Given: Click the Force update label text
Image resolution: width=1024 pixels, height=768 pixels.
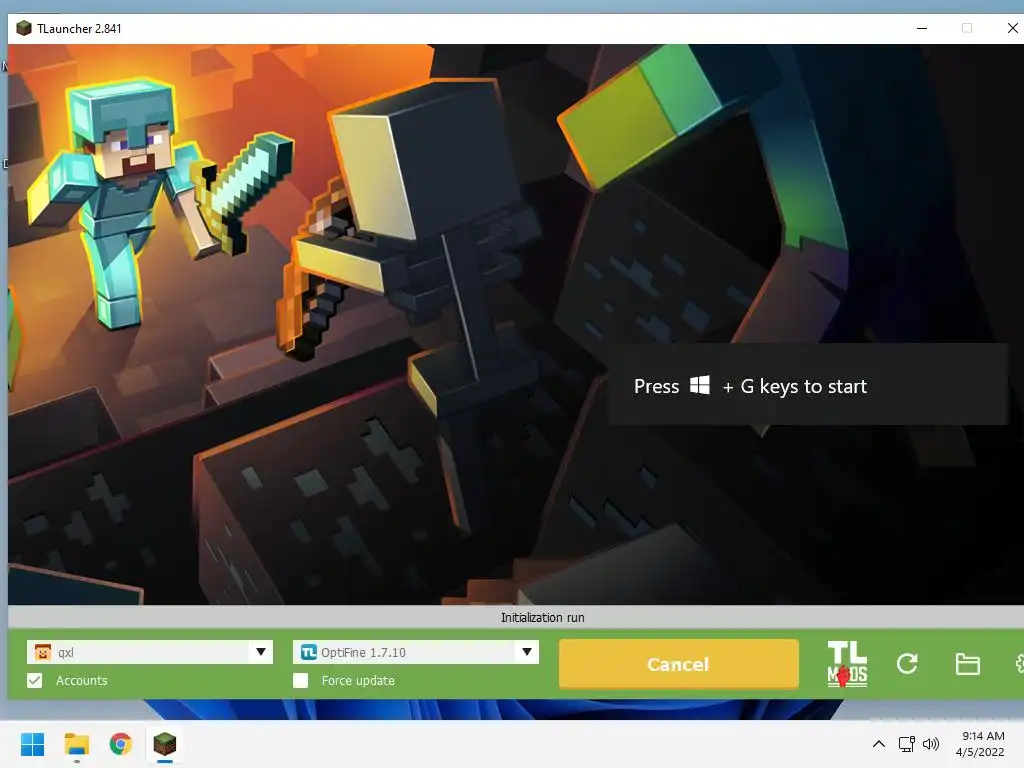Looking at the screenshot, I should 358,680.
